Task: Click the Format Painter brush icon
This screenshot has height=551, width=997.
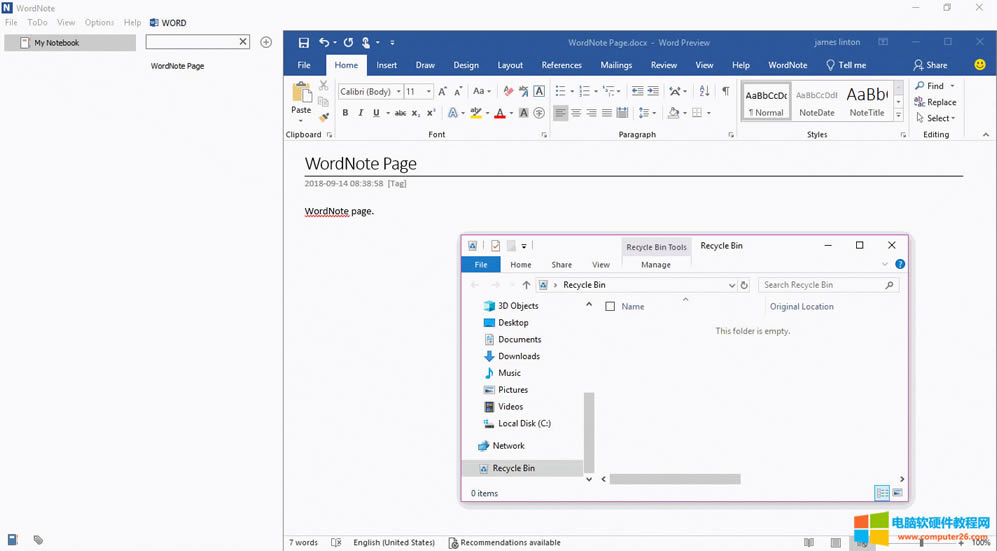Action: [x=323, y=117]
